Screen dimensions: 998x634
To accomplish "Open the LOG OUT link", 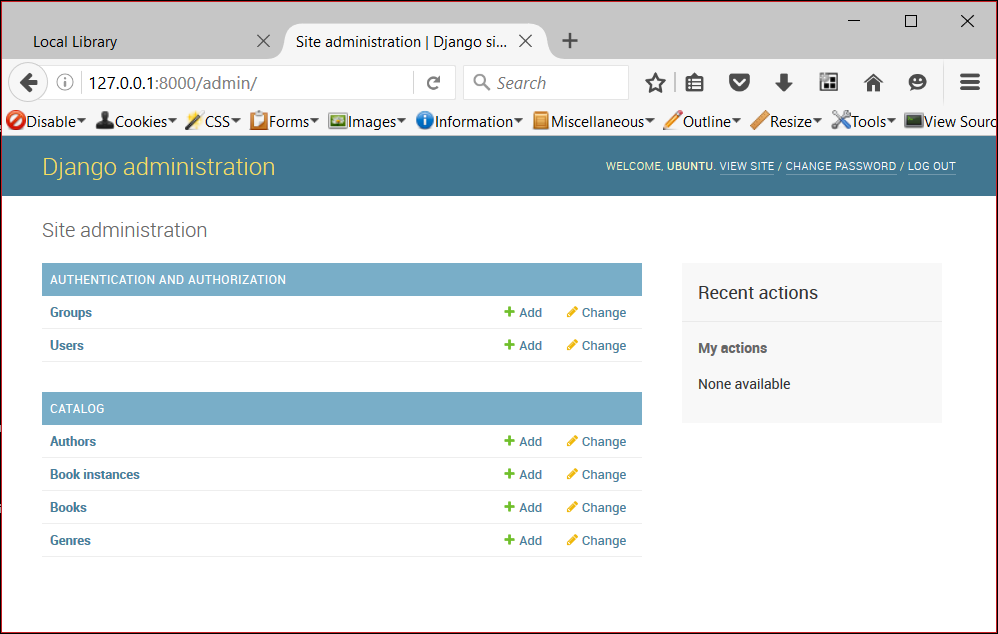I will point(931,166).
